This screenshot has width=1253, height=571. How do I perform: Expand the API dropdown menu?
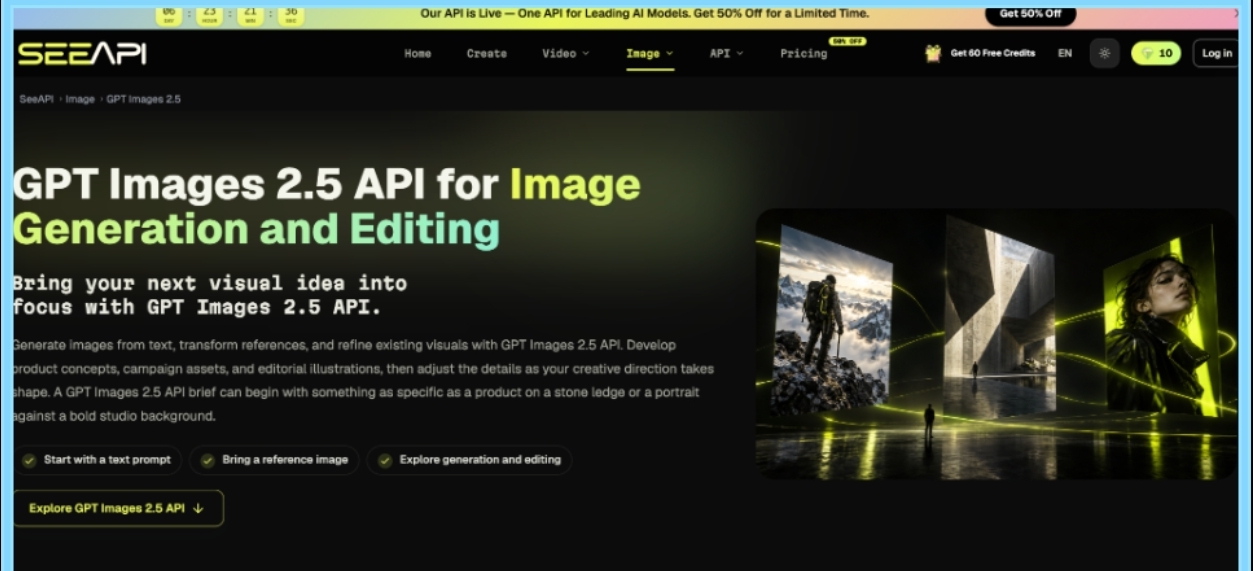pos(727,53)
